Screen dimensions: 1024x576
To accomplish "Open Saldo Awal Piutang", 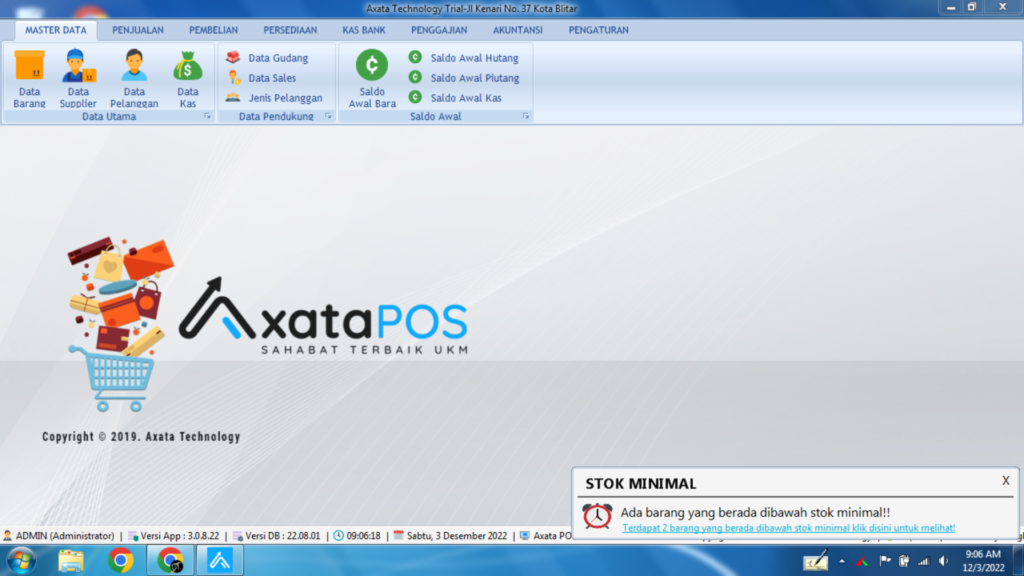I will tap(464, 78).
